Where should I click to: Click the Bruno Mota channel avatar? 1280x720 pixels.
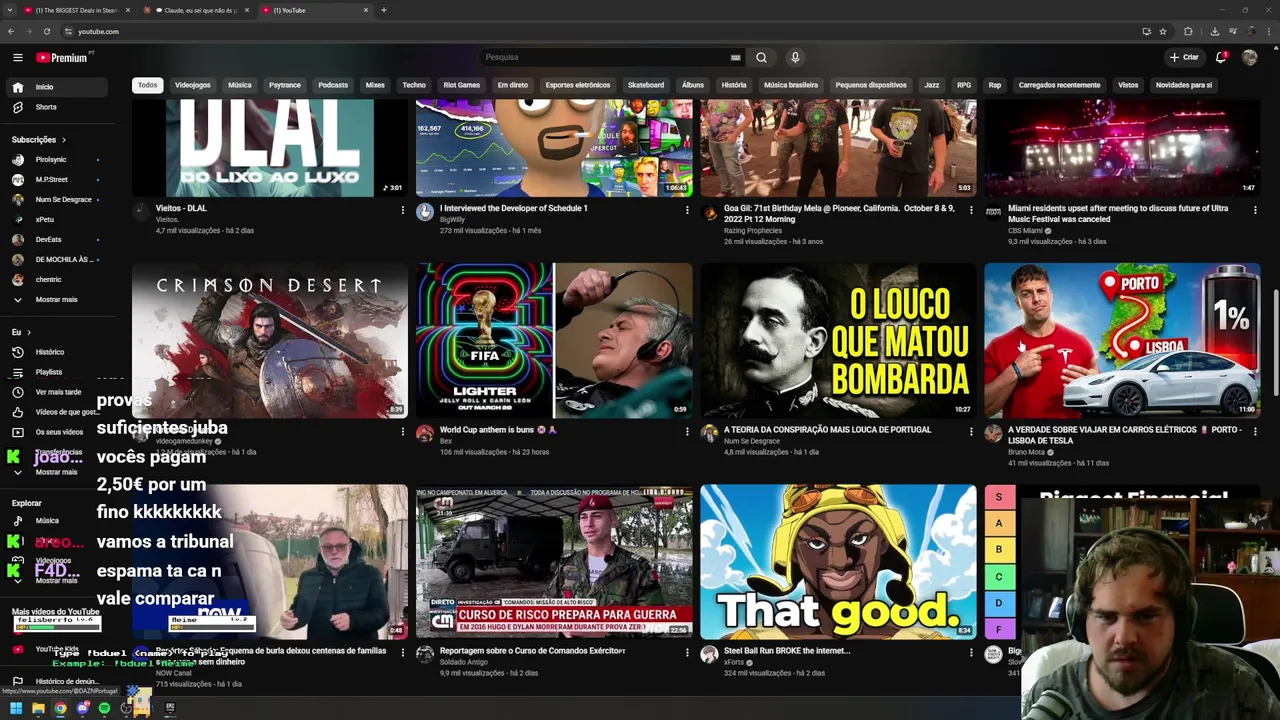click(993, 433)
